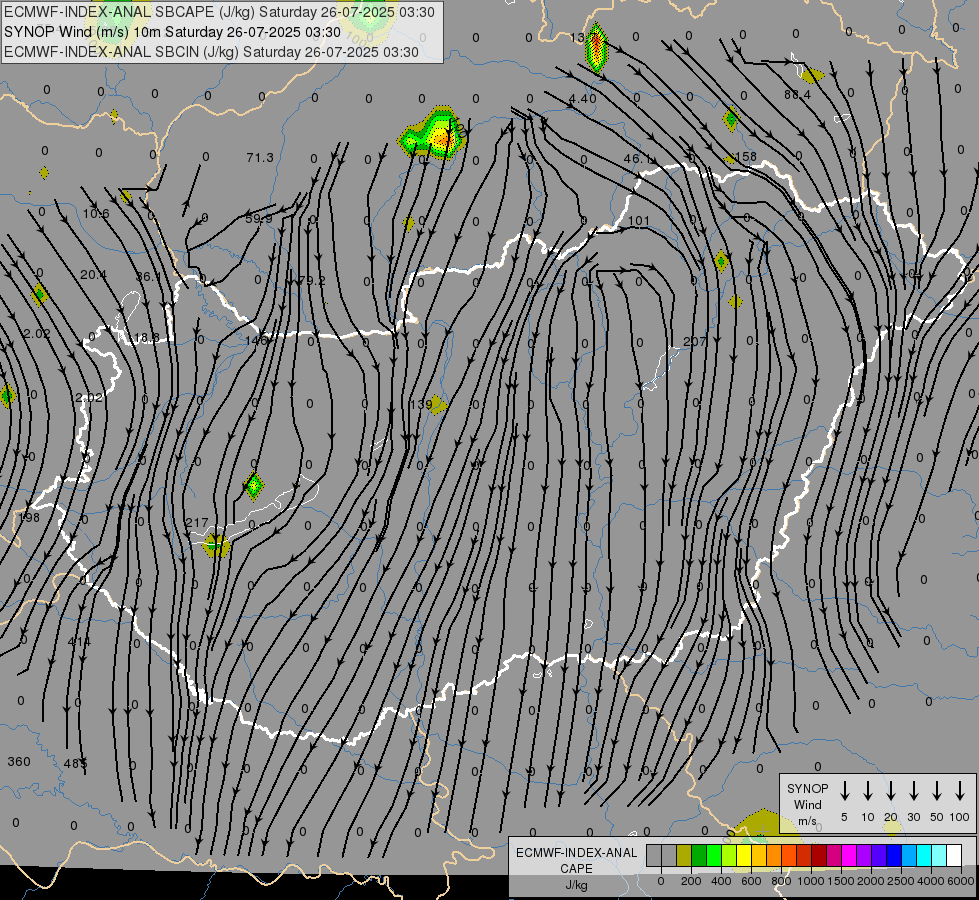Click the 86.4 value on the map

tap(797, 94)
